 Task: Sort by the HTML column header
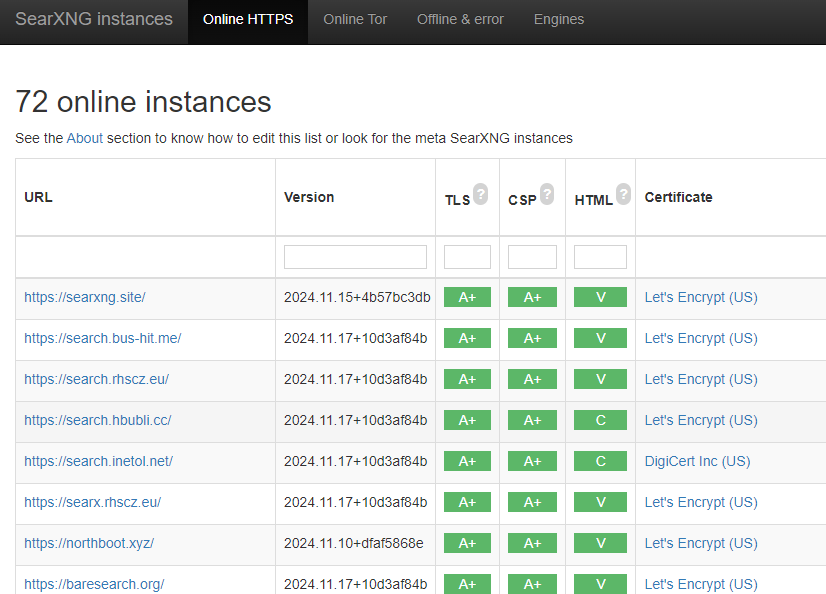coord(594,200)
